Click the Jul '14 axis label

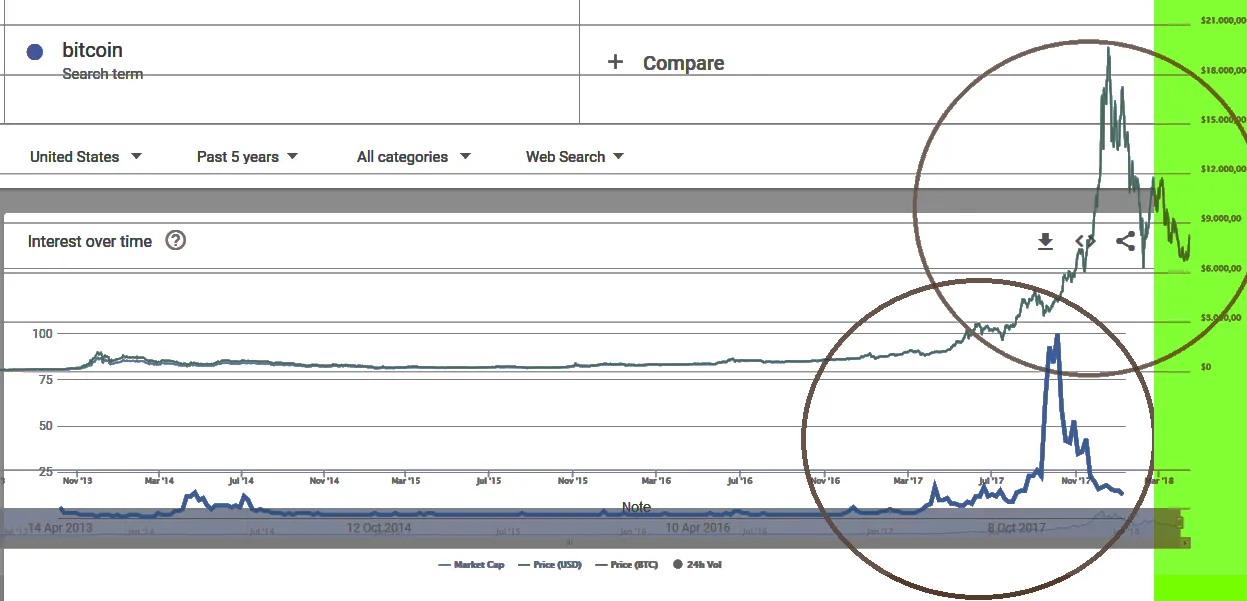tap(241, 481)
